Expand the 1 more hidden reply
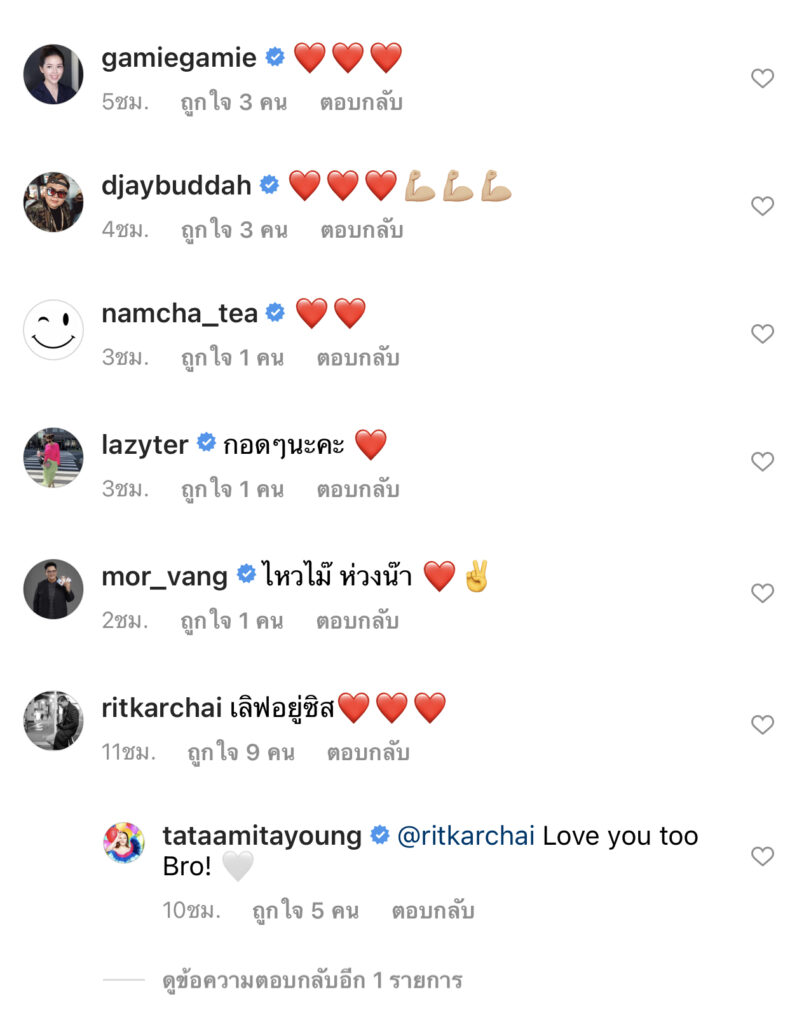Viewport: 811px width, 1024px height. (312, 980)
